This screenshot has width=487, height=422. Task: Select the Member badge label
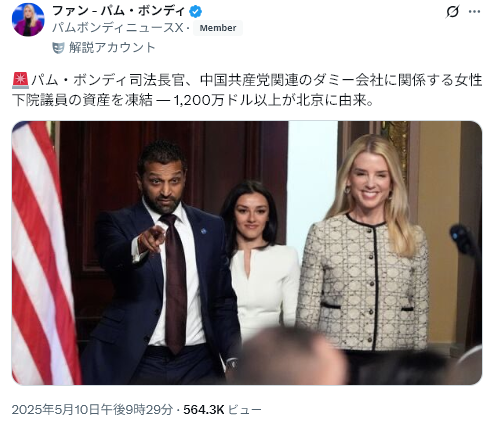(218, 28)
